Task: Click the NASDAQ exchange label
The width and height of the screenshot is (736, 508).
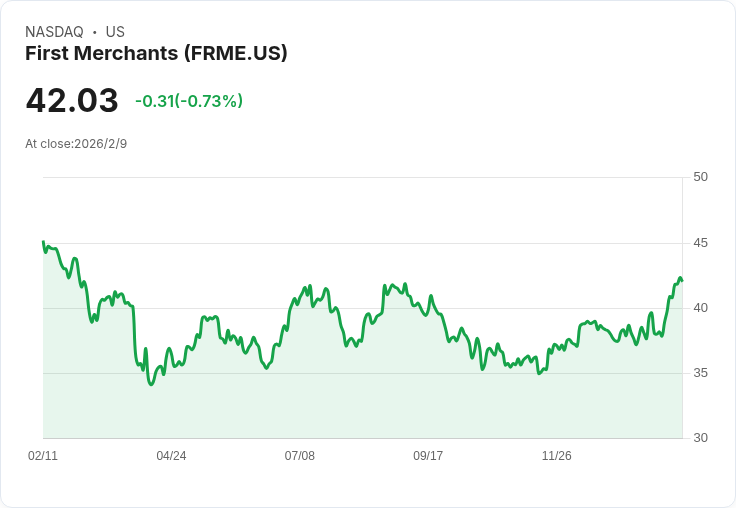Action: (x=54, y=32)
